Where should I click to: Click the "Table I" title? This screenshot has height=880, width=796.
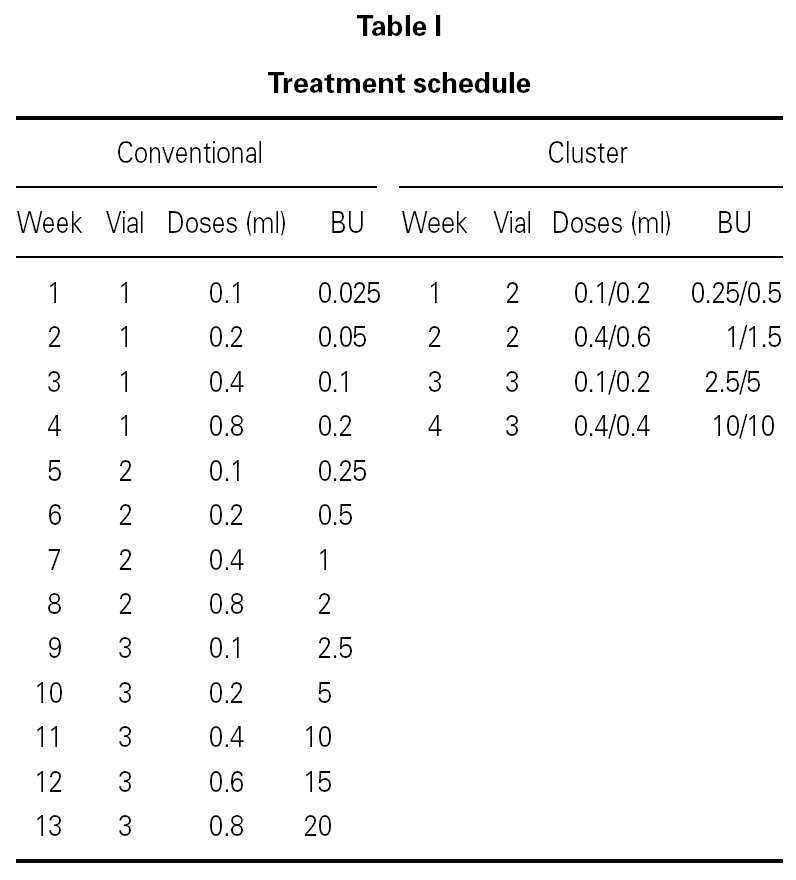[399, 28]
